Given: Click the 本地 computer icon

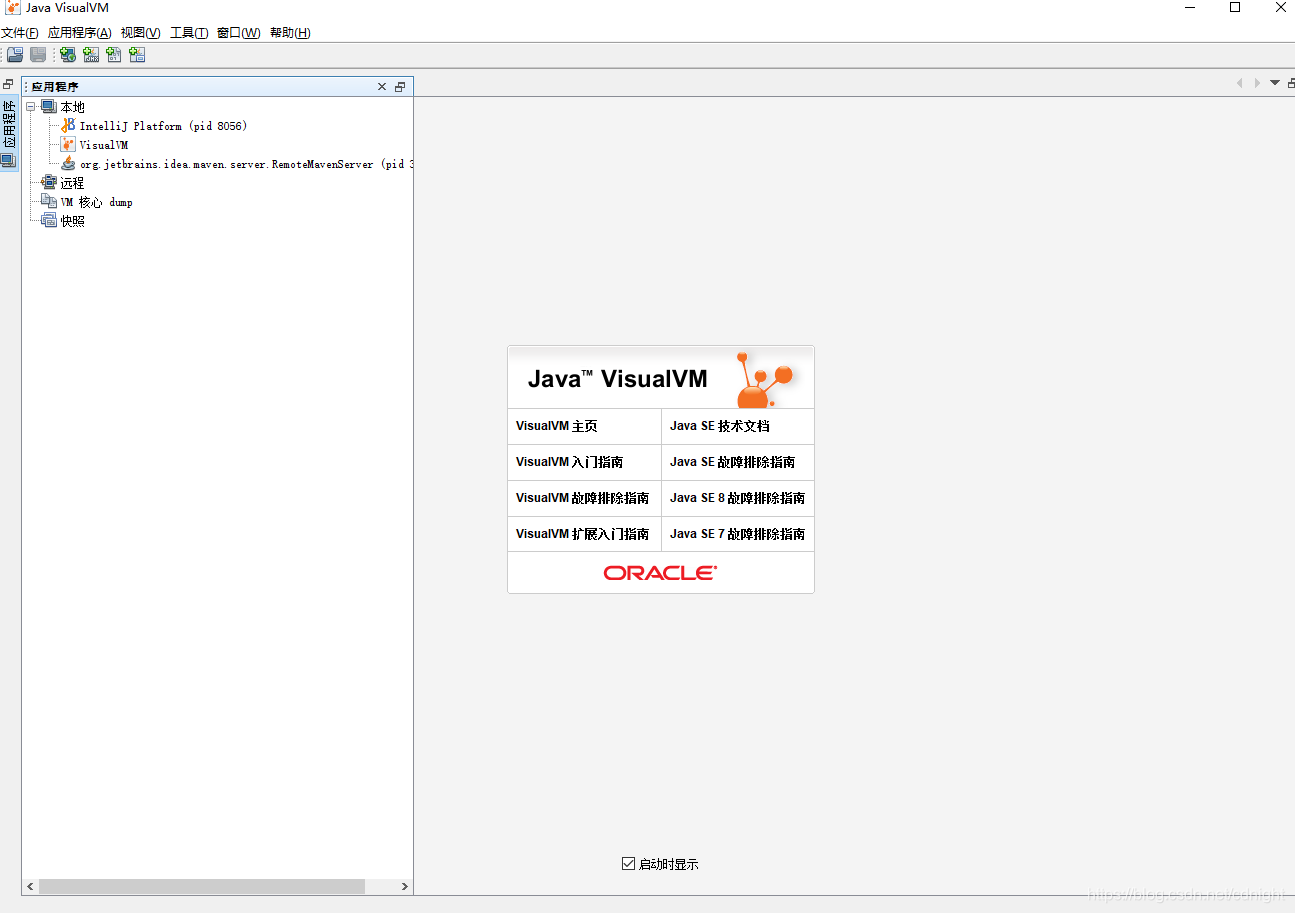Looking at the screenshot, I should tap(49, 107).
